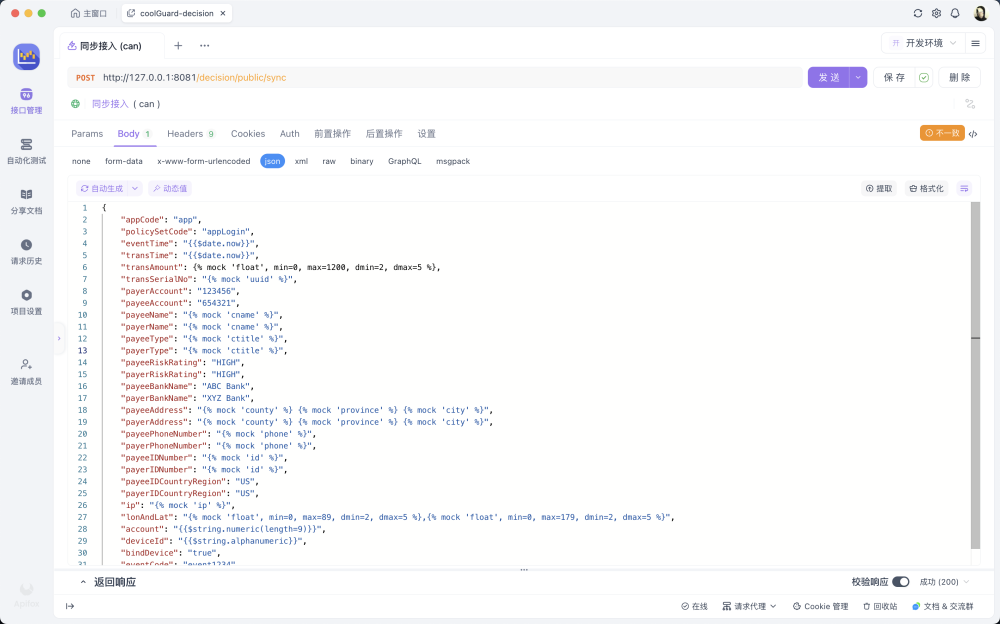
Task: Click the word wrap icon beside 格式化
Action: (x=964, y=188)
